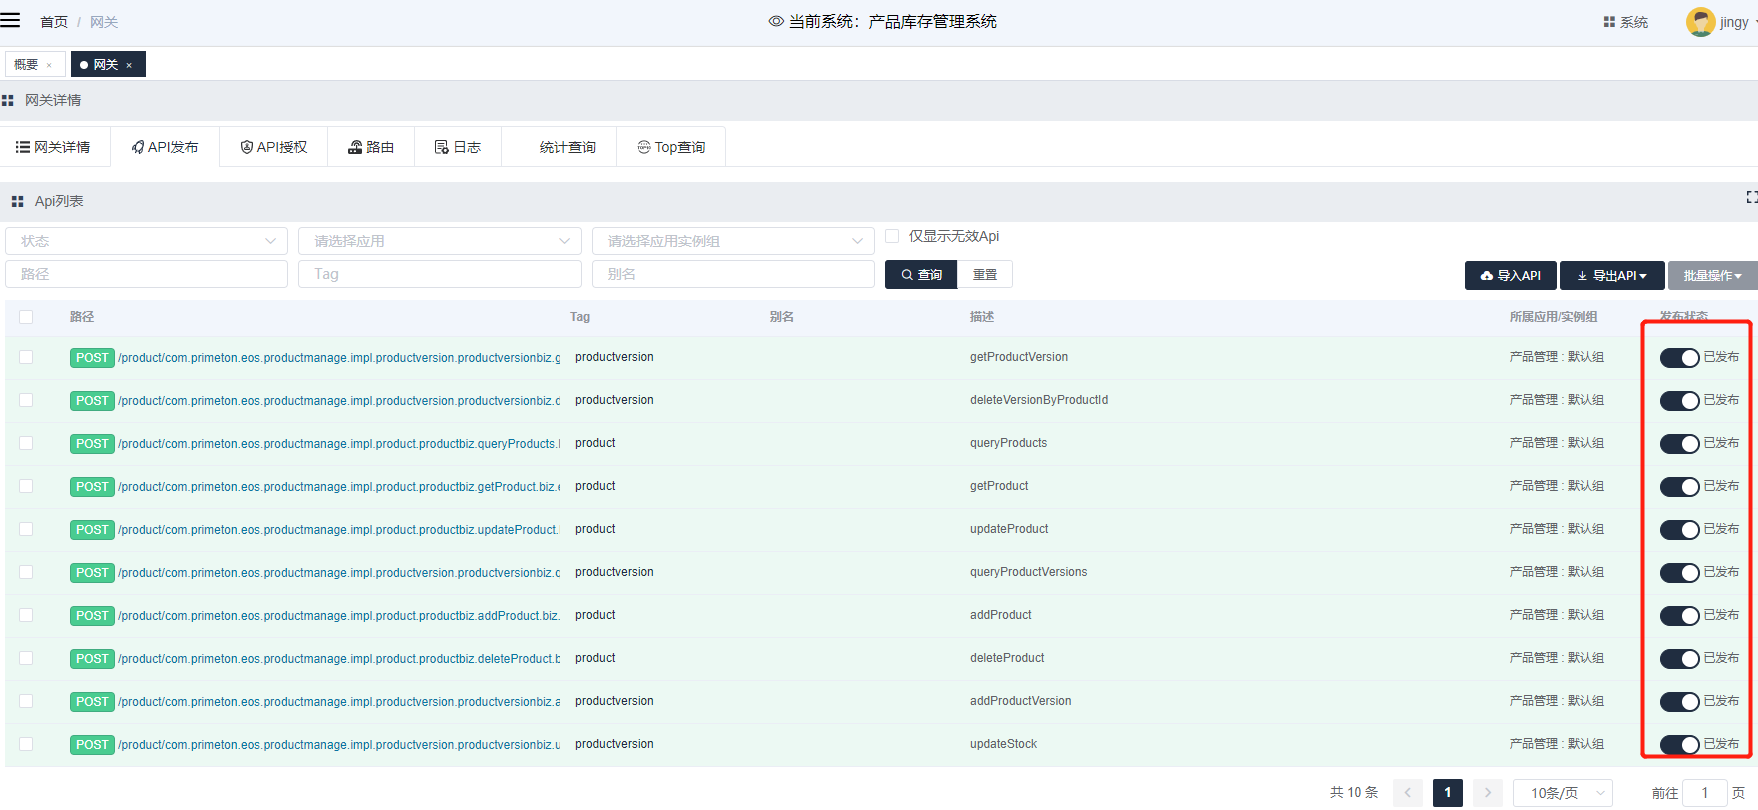Enable the 仅显示无效Api checkbox

[892, 237]
